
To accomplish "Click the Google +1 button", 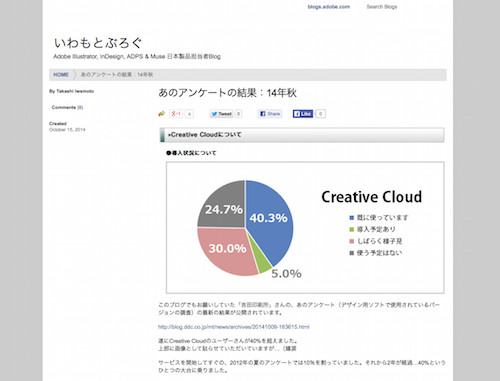I will (x=176, y=114).
